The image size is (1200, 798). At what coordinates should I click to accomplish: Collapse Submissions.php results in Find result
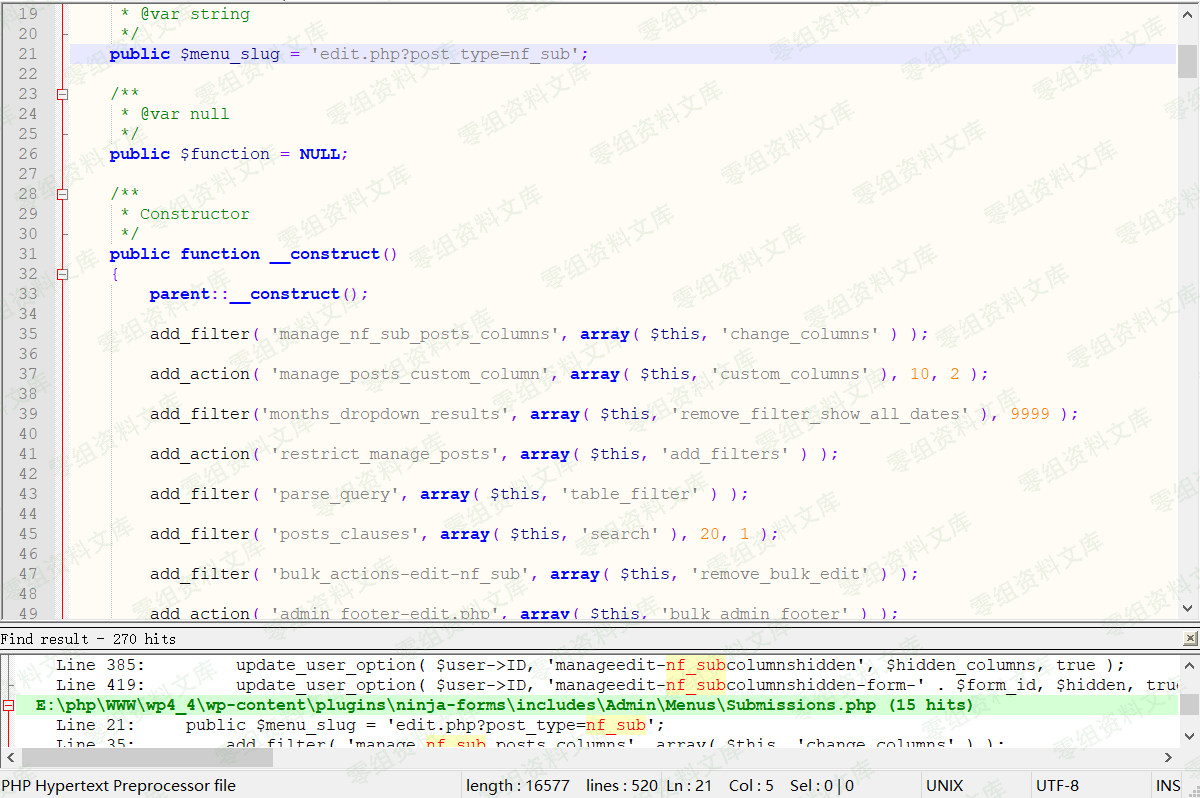[8, 705]
